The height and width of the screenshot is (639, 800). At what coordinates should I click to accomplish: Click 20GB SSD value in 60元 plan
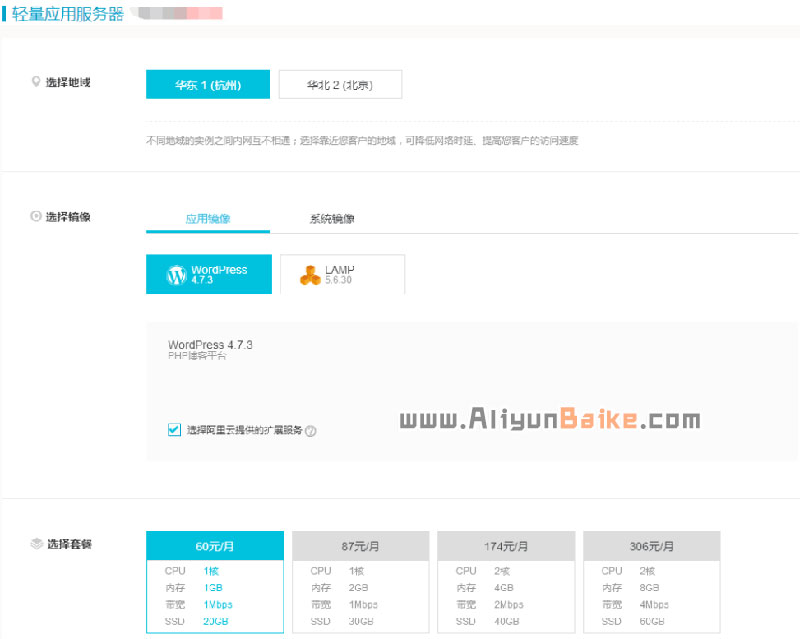[216, 622]
